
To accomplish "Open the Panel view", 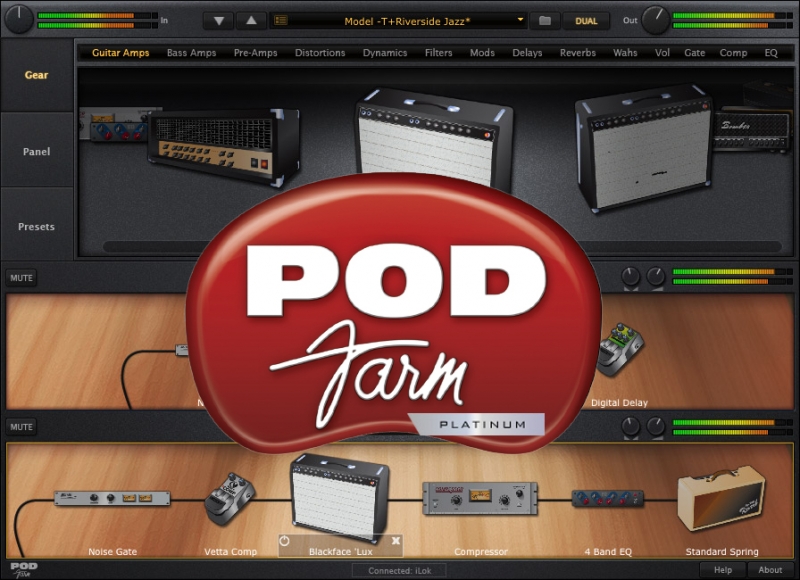I will [36, 152].
